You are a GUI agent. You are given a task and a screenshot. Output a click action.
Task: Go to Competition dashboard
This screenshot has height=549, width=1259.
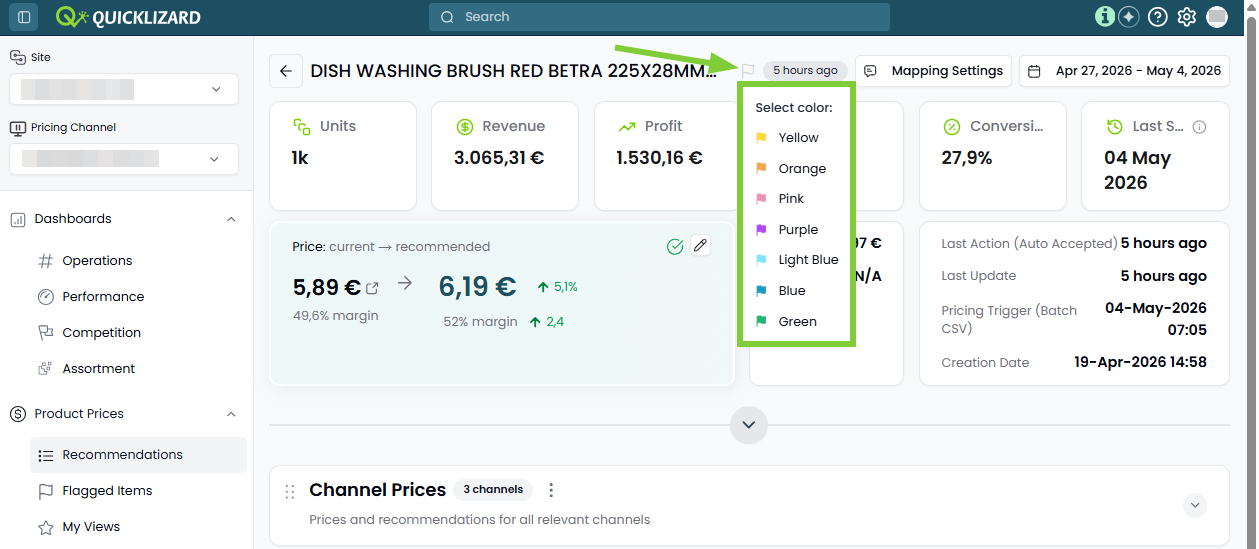pyautogui.click(x=101, y=333)
